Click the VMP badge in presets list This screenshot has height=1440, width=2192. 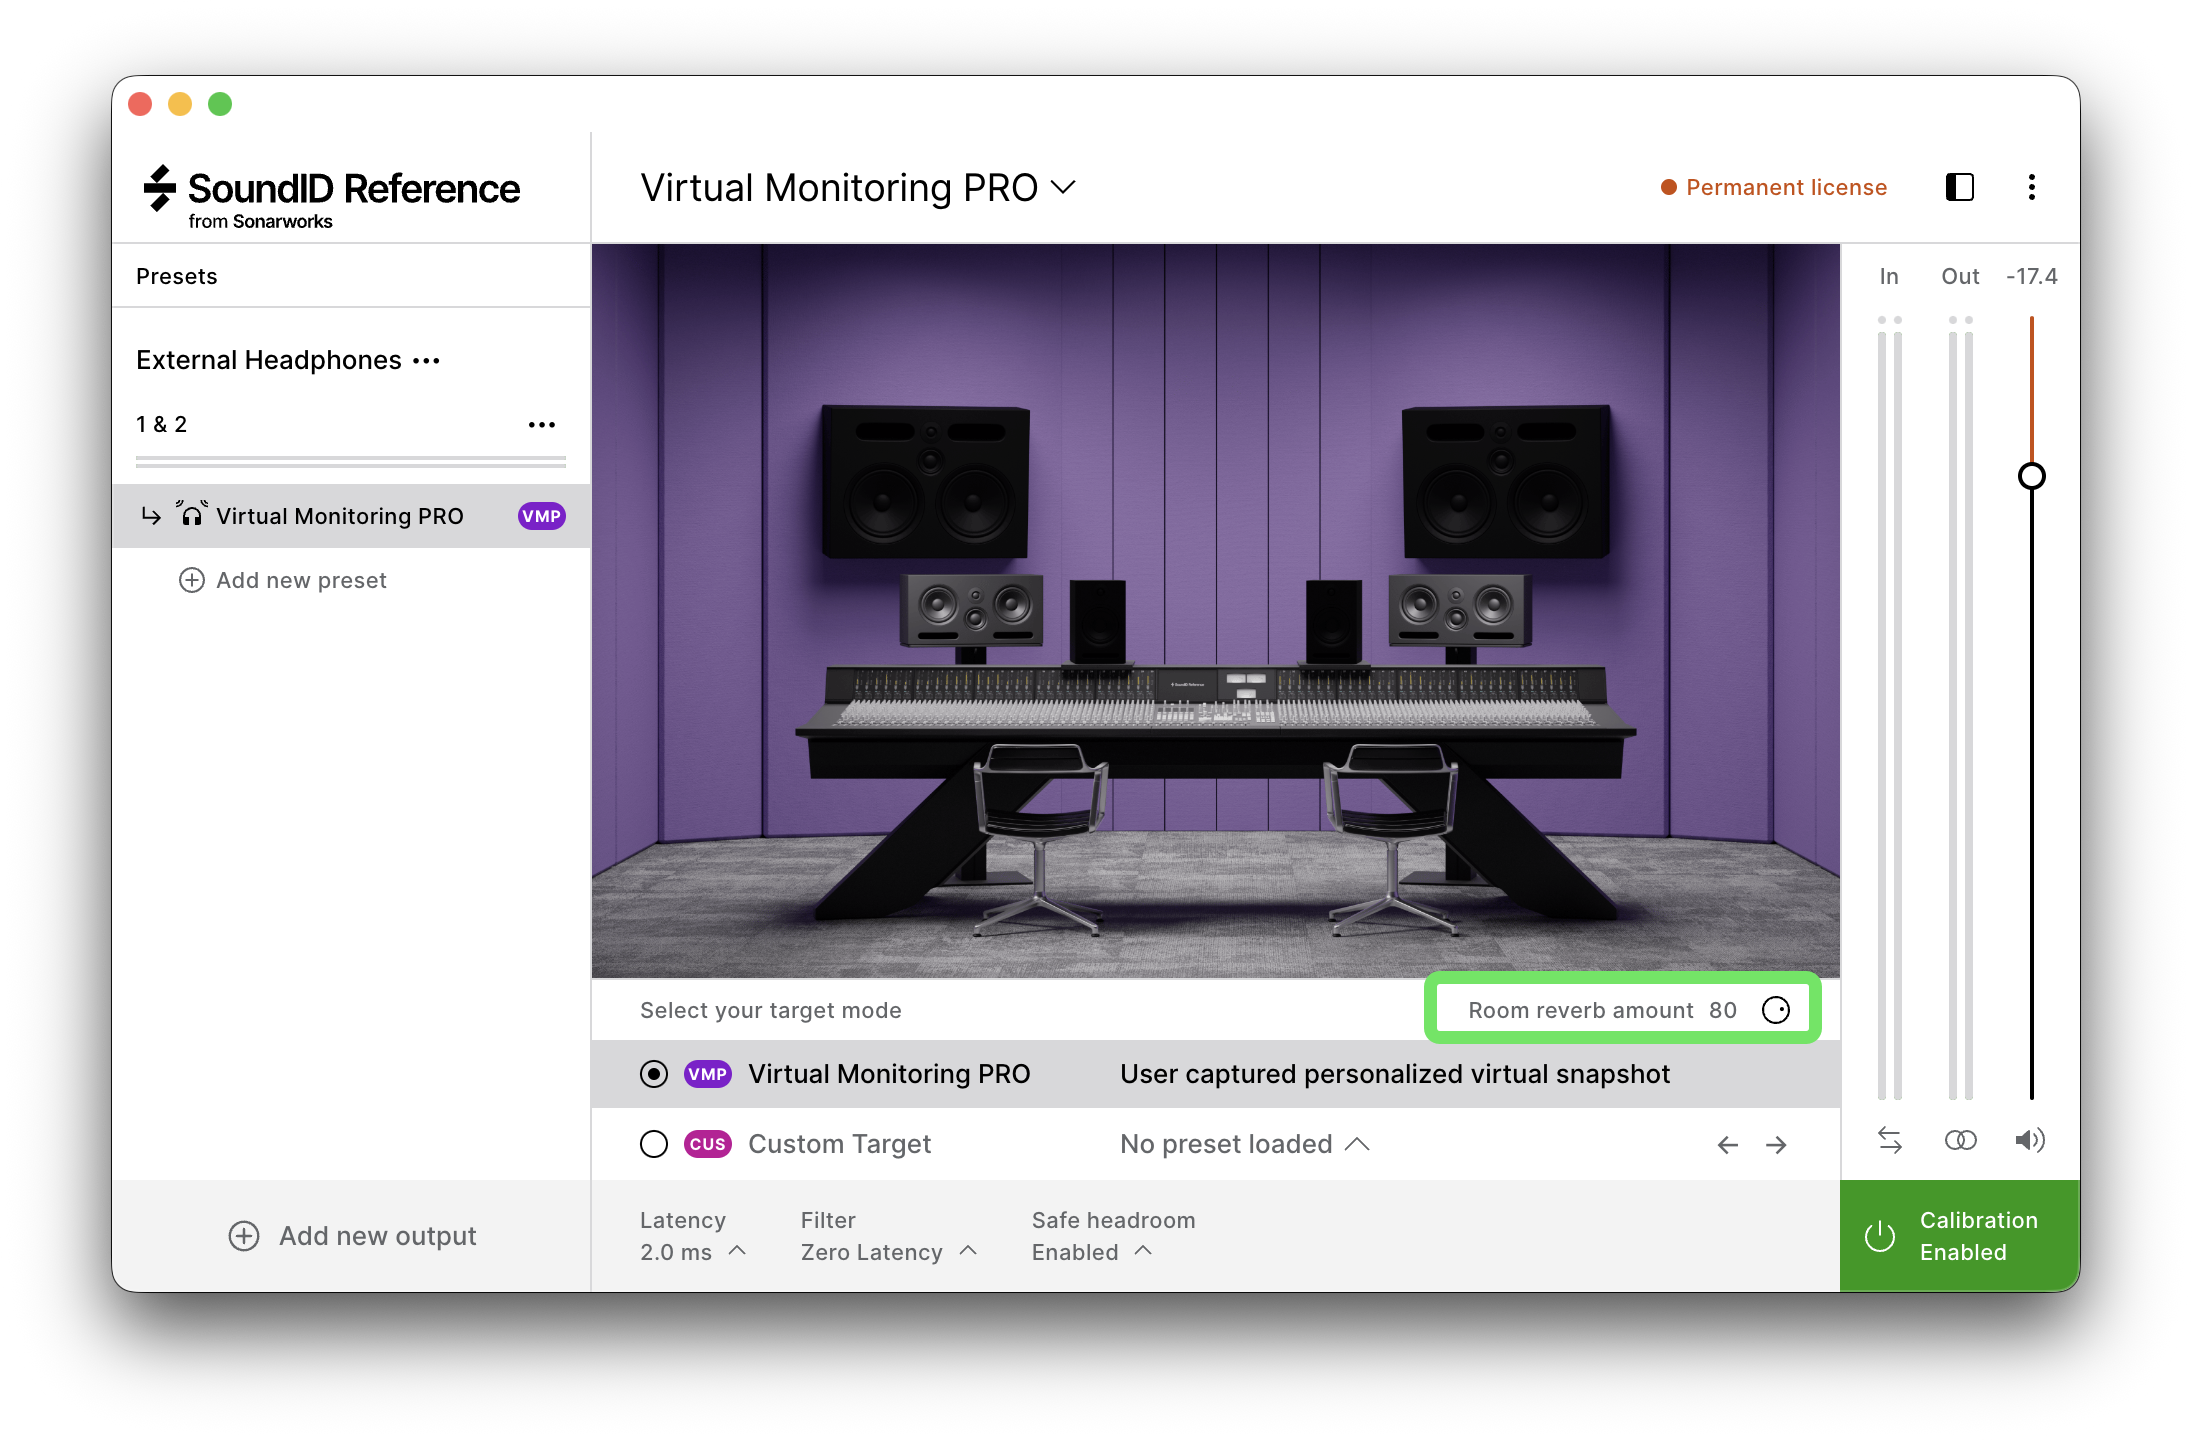542,516
